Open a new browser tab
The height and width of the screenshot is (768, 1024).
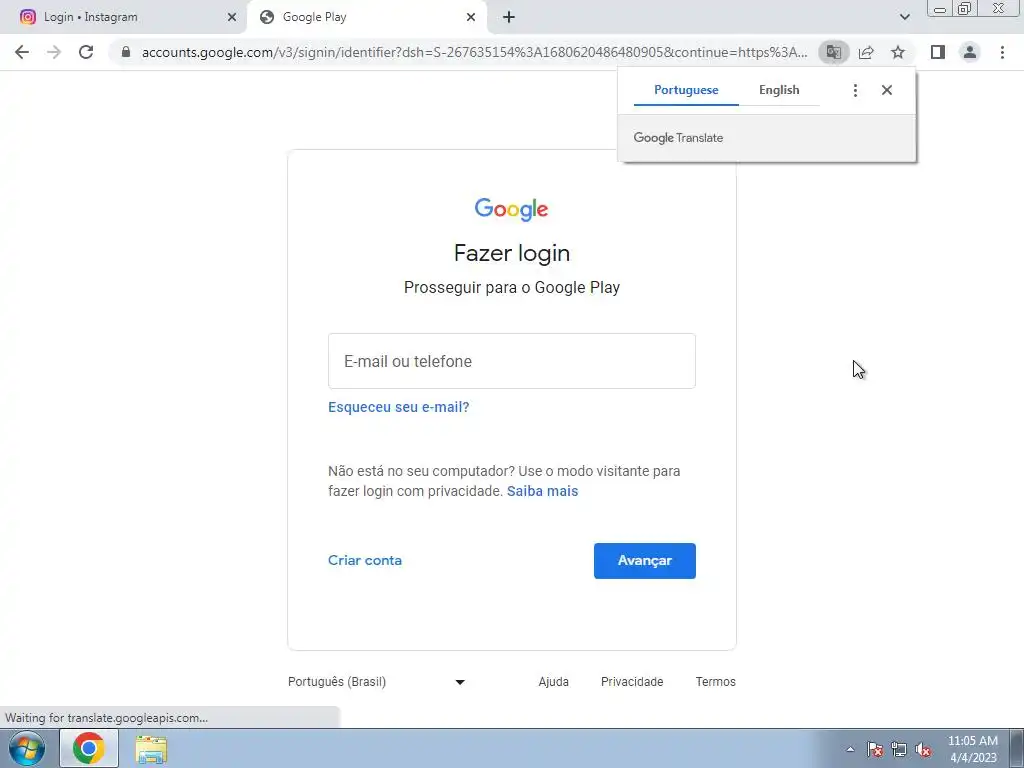(x=509, y=18)
